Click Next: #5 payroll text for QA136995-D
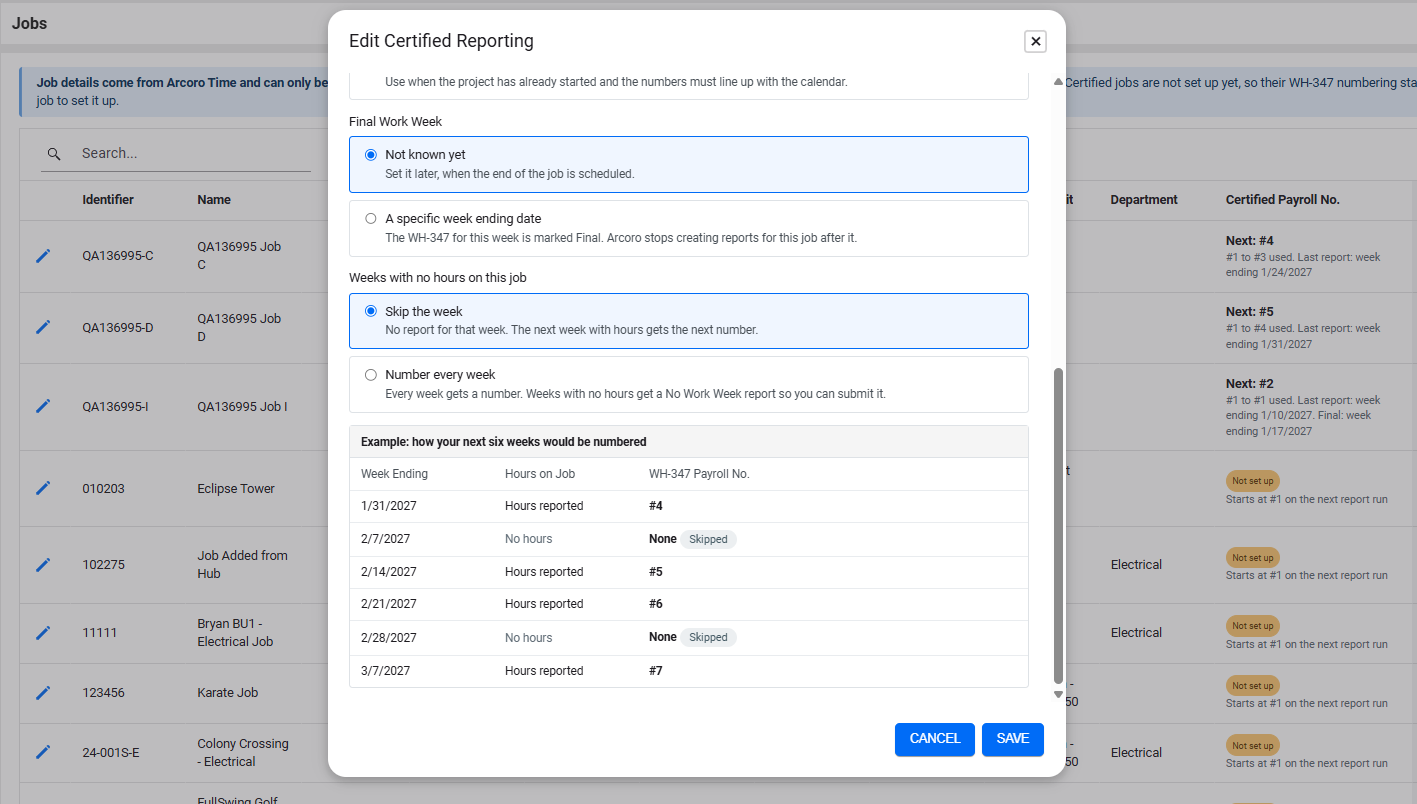Screen dimensions: 1417x804 [1250, 312]
